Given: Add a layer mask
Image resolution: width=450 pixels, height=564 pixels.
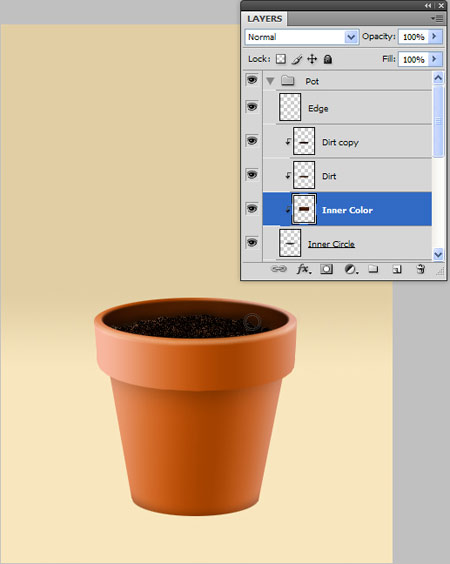Looking at the screenshot, I should (x=326, y=269).
